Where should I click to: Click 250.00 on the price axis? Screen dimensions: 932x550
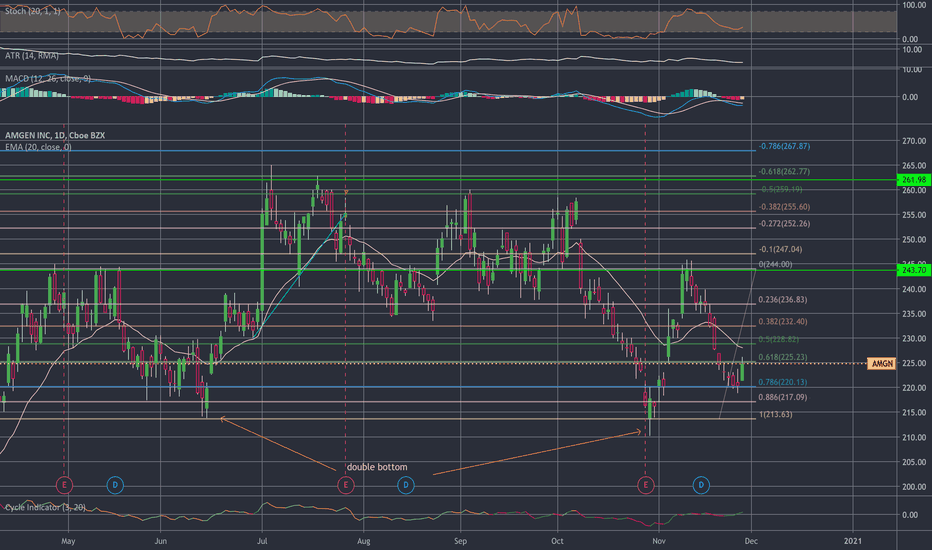tap(914, 240)
